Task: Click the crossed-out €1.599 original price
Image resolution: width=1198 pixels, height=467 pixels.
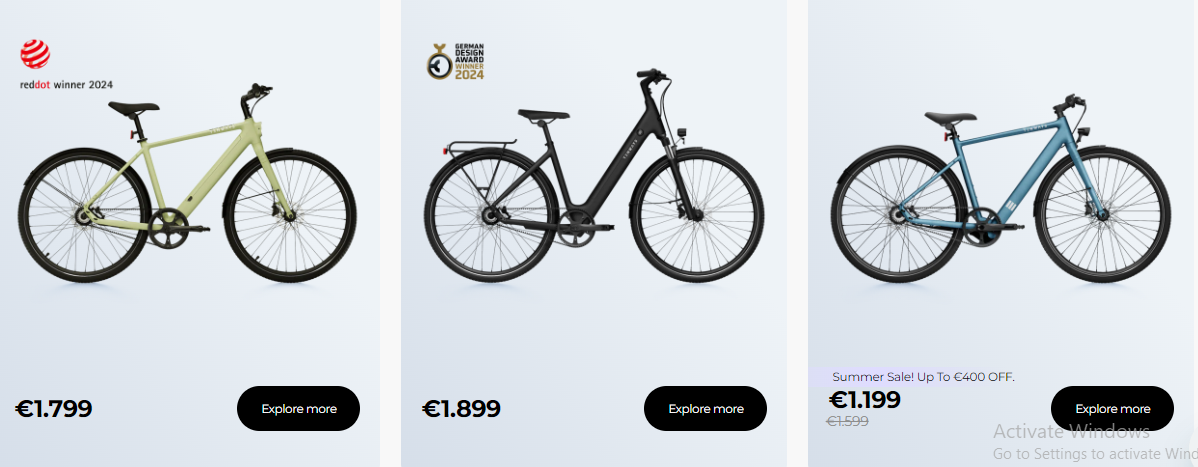Action: pos(847,422)
